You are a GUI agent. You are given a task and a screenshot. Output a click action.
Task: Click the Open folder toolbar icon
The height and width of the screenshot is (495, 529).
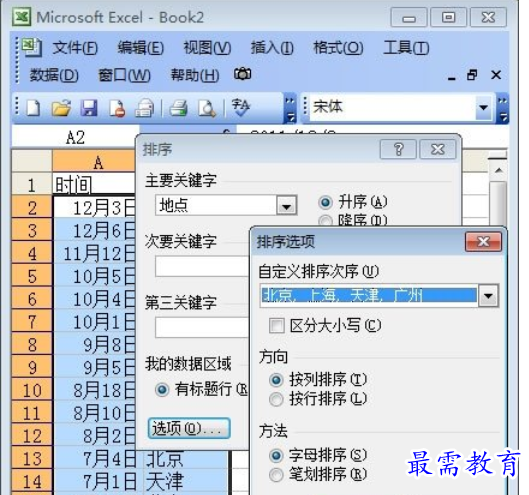point(61,108)
